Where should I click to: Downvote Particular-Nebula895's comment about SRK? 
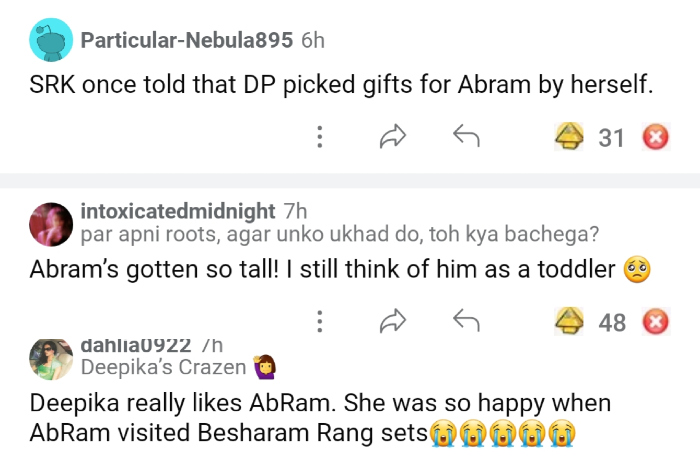[655, 137]
